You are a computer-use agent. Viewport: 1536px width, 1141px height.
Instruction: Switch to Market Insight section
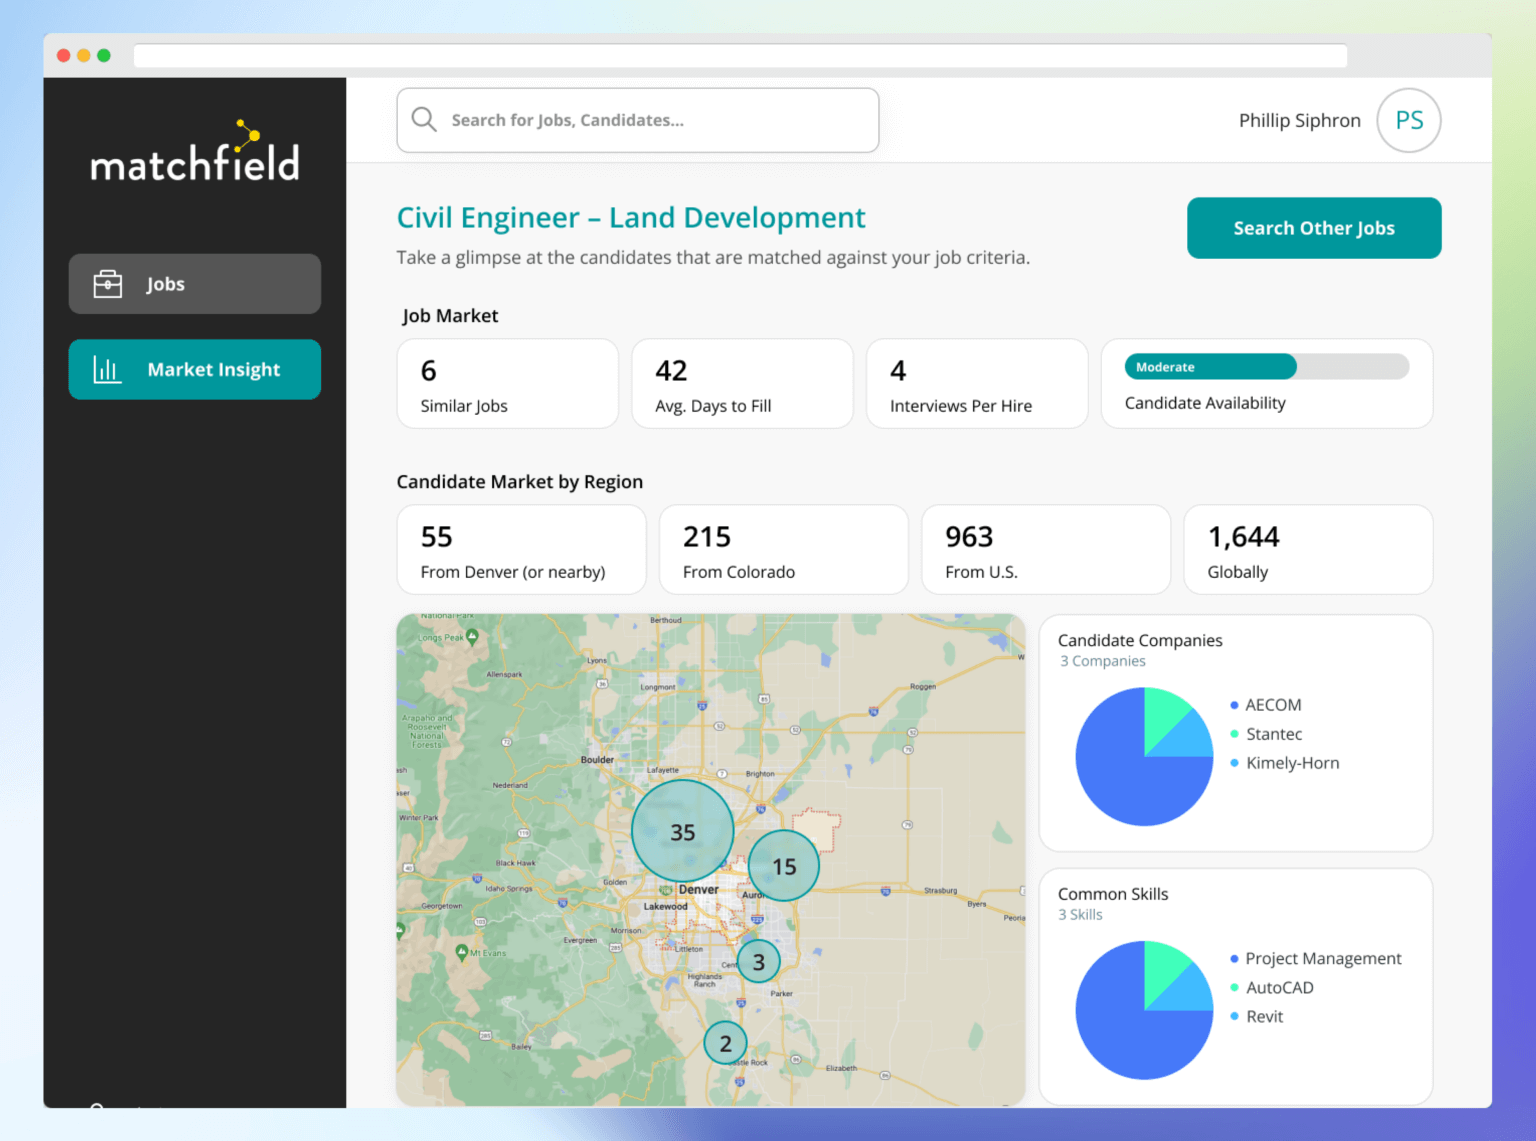[x=195, y=370]
